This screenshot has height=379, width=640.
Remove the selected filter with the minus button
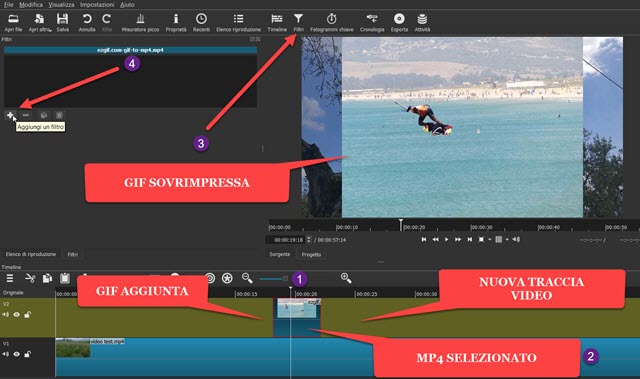pos(26,115)
